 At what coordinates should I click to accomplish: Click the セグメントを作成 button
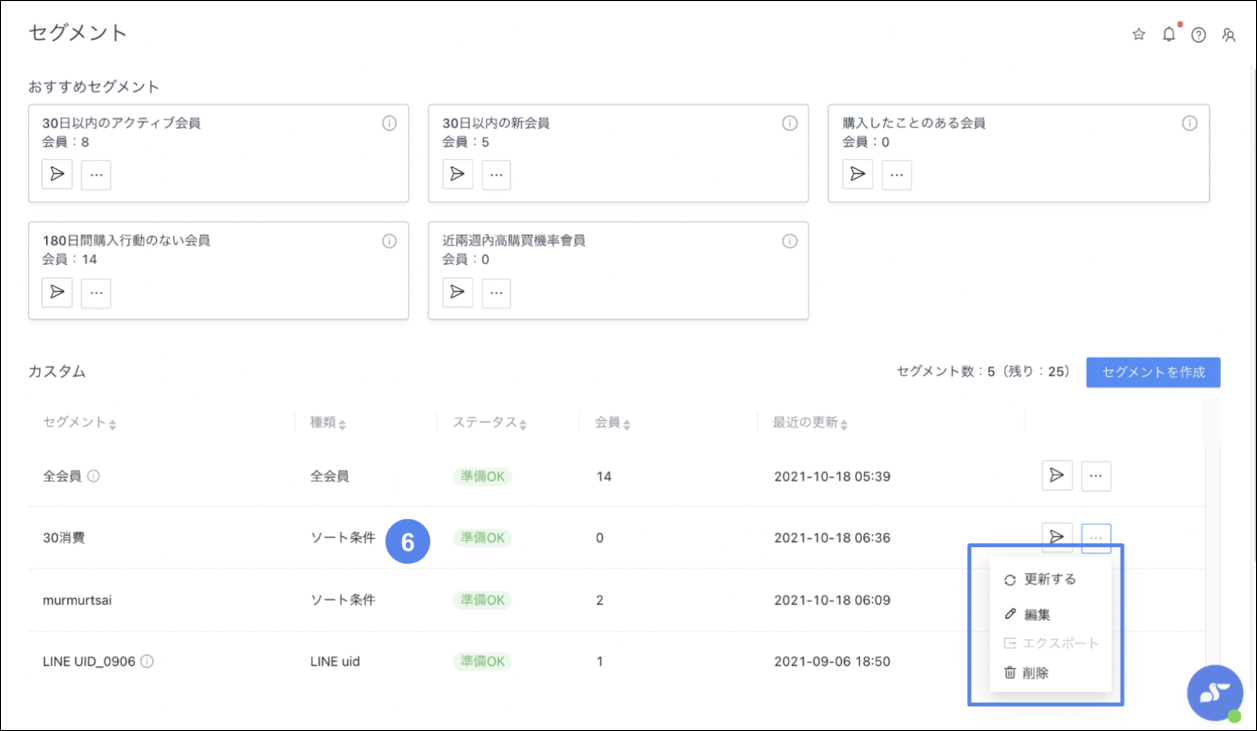[1153, 372]
